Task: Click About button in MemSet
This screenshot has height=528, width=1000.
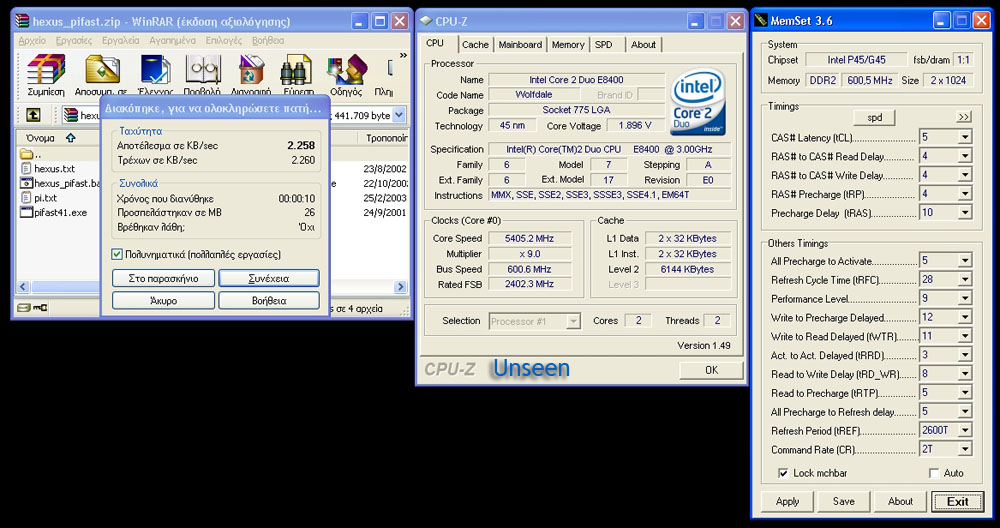Action: [900, 501]
